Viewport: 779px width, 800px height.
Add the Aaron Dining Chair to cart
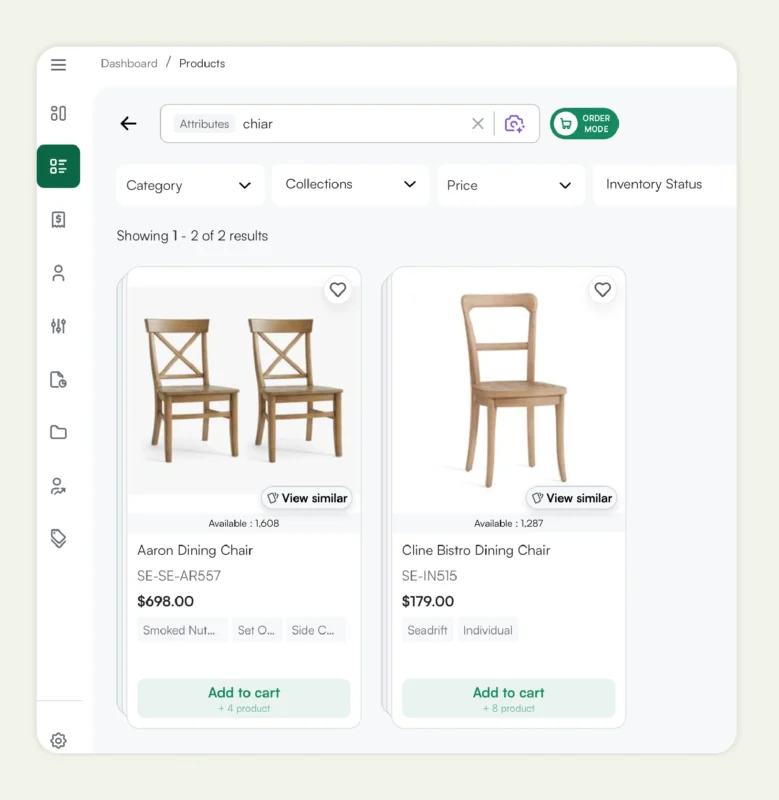(243, 697)
